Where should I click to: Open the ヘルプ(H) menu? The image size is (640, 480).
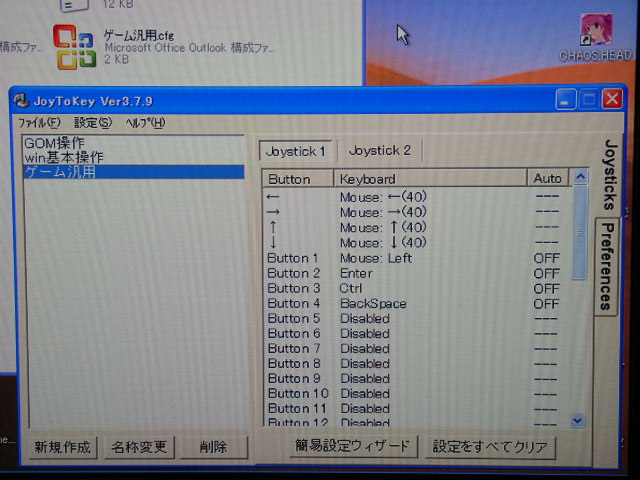tap(145, 122)
